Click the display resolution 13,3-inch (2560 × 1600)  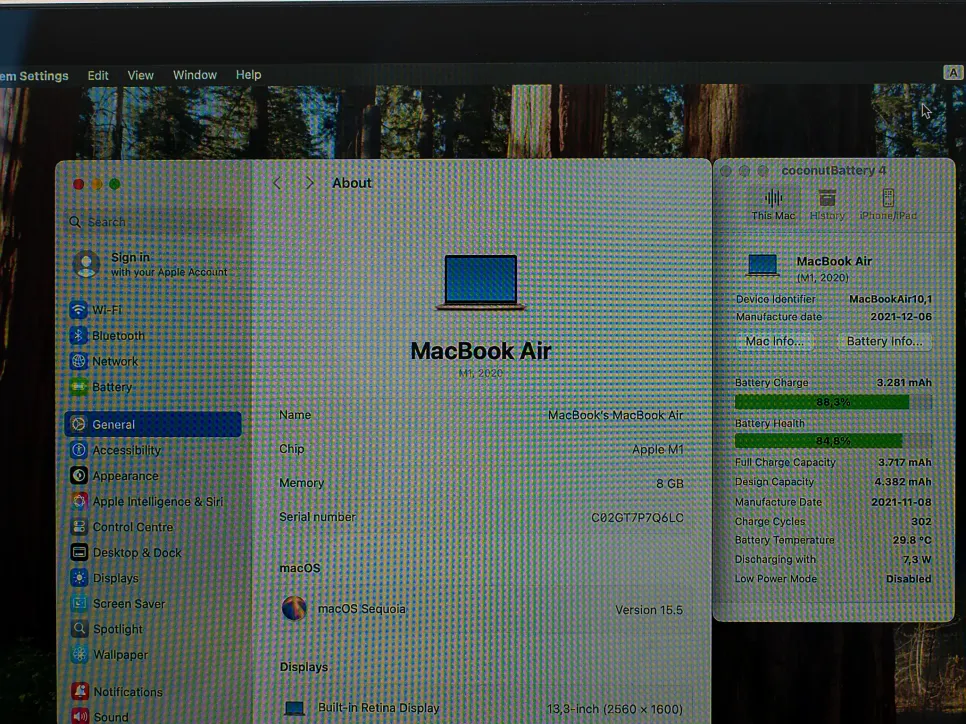click(615, 709)
